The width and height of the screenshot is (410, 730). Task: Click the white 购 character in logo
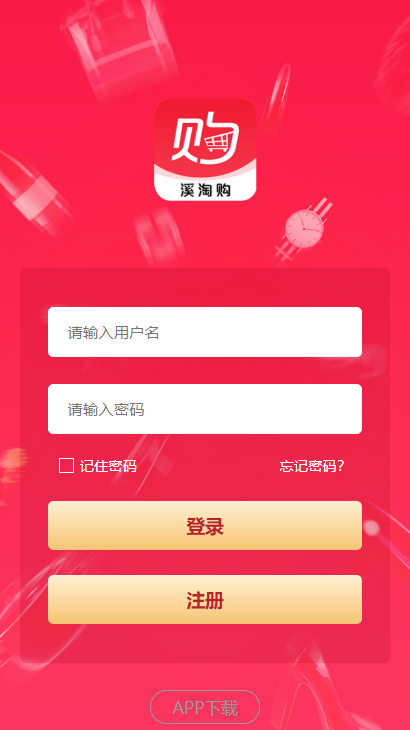205,139
